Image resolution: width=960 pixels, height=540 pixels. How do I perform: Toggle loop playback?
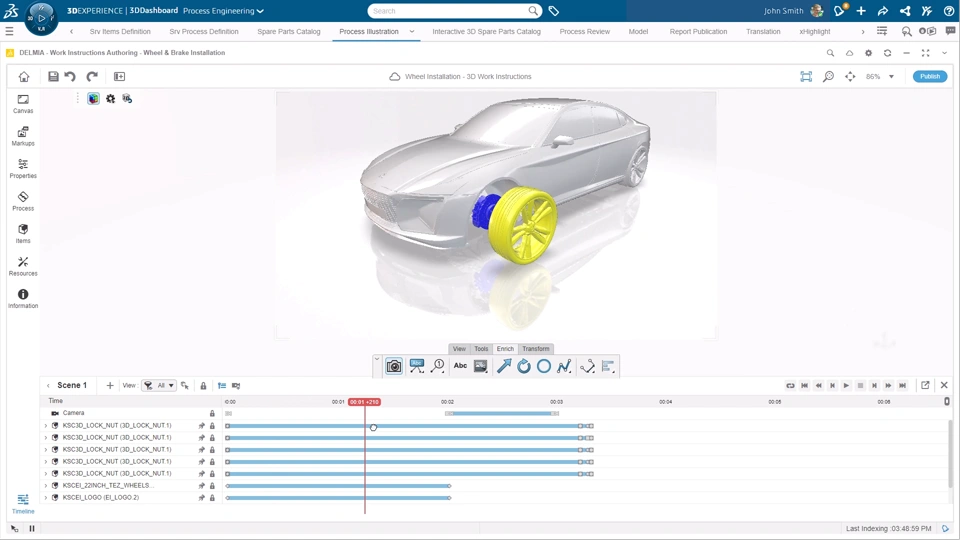click(790, 386)
